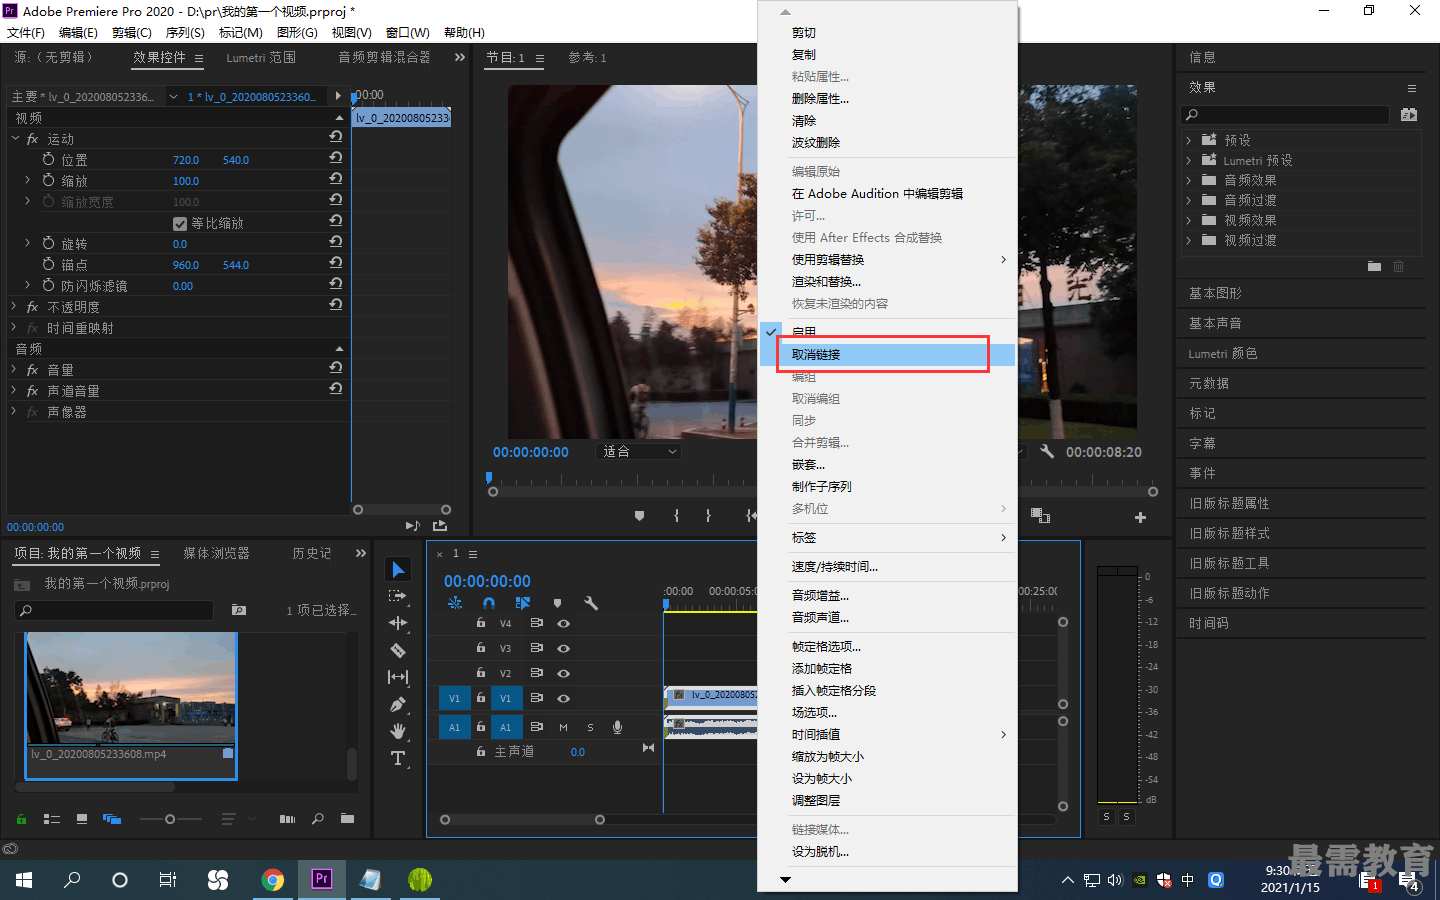The height and width of the screenshot is (900, 1440).
Task: Create new bin in project panel
Action: 347,819
